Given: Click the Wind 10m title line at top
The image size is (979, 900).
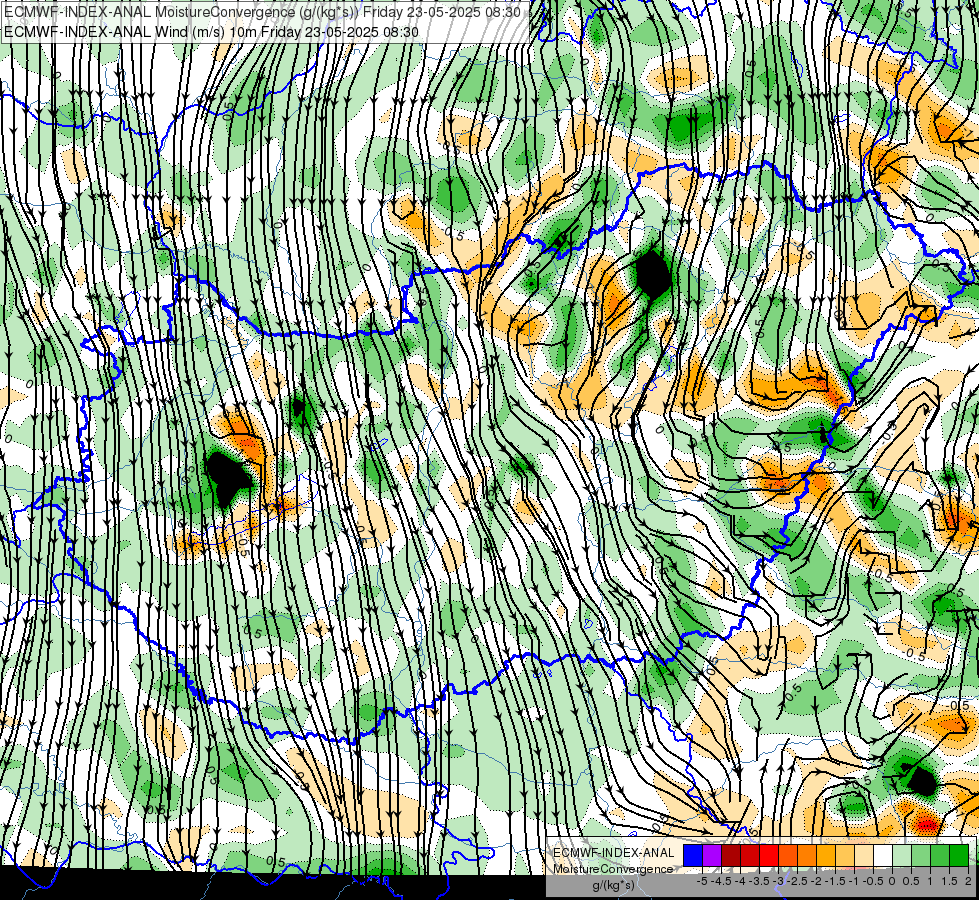Looking at the screenshot, I should coord(211,31).
